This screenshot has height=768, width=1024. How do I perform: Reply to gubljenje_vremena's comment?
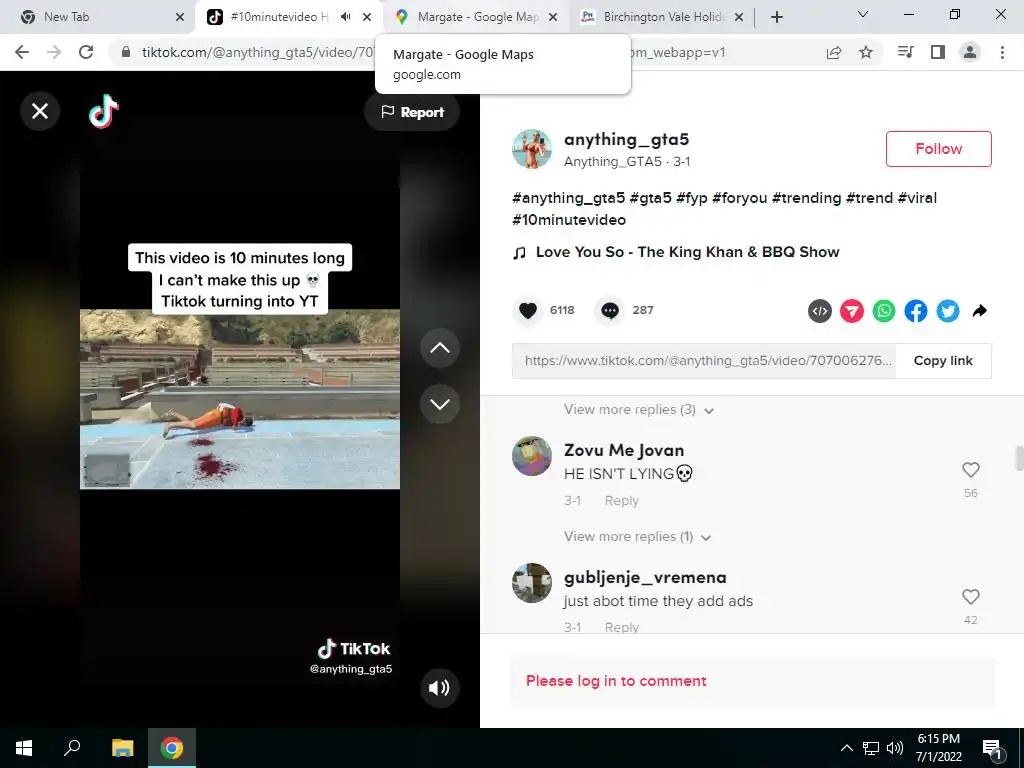[x=621, y=627]
